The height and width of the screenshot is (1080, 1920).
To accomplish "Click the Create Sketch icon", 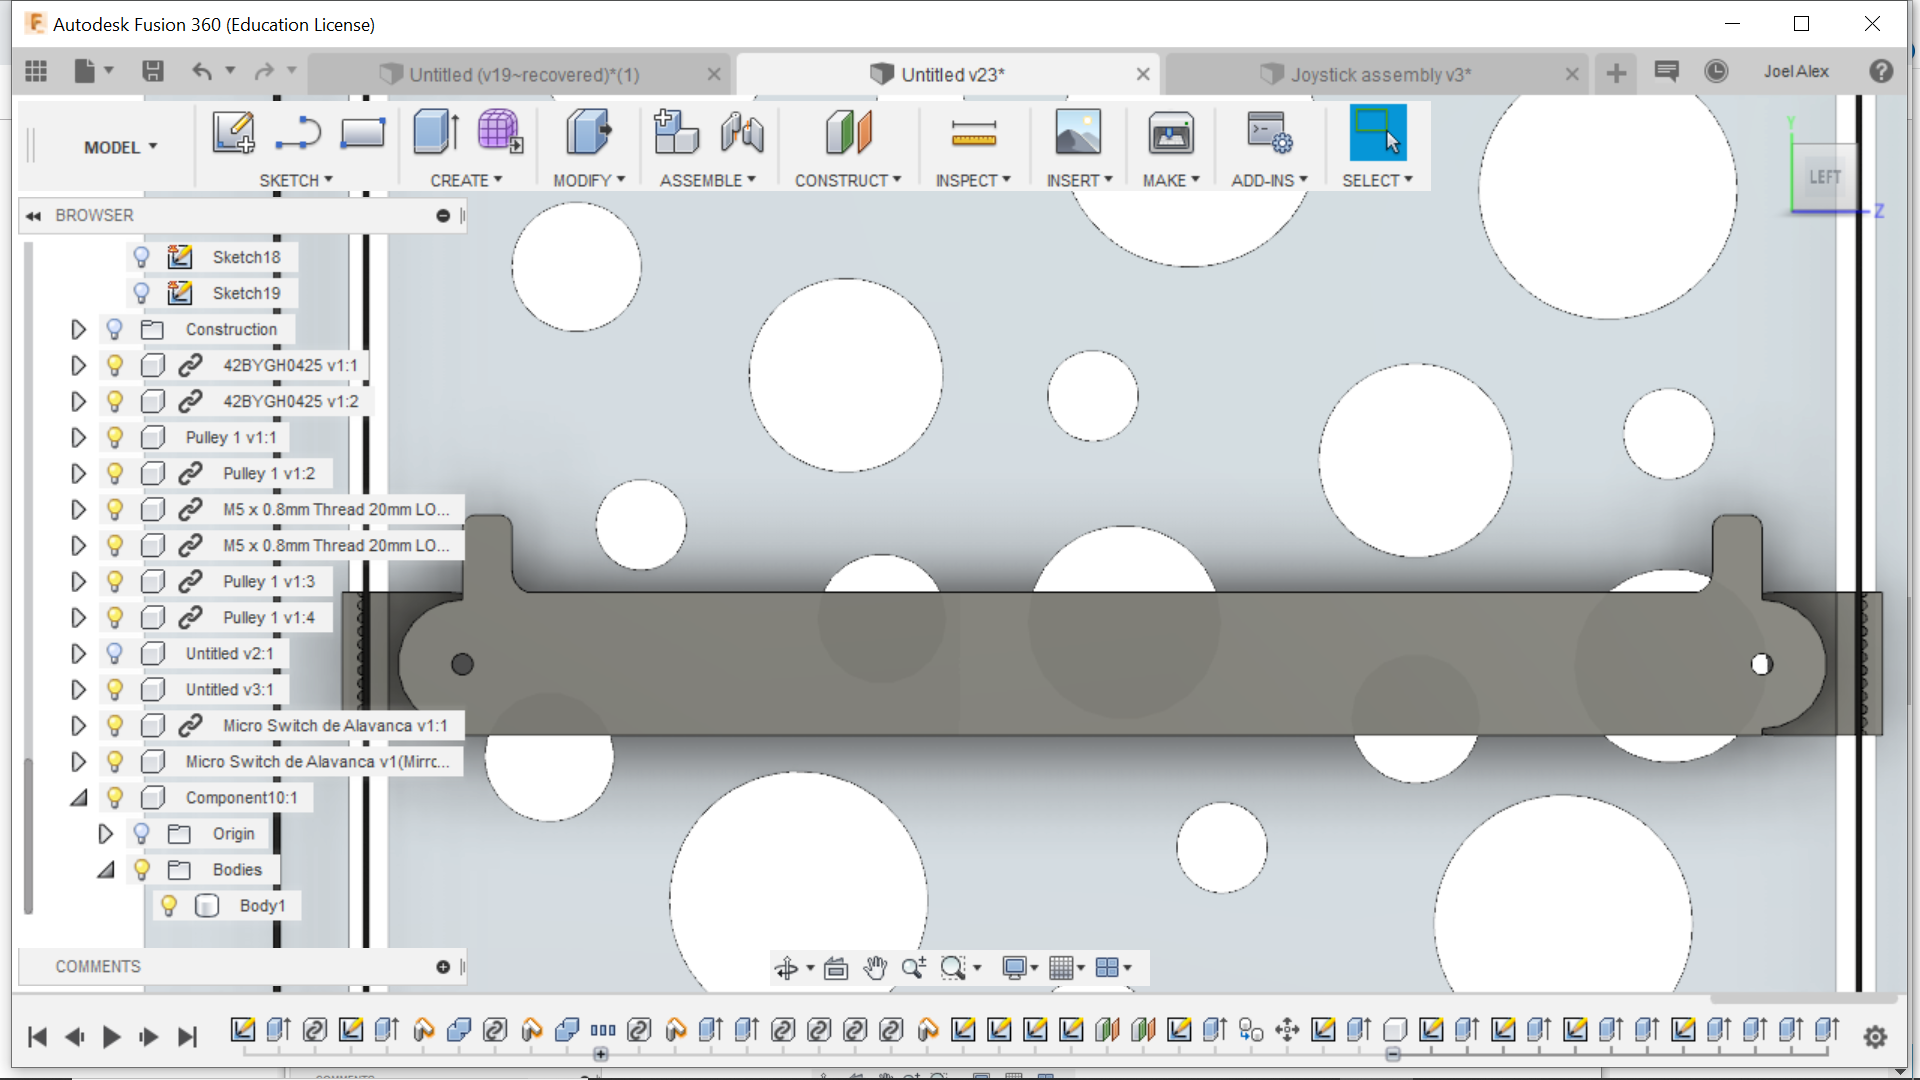I will tap(232, 132).
